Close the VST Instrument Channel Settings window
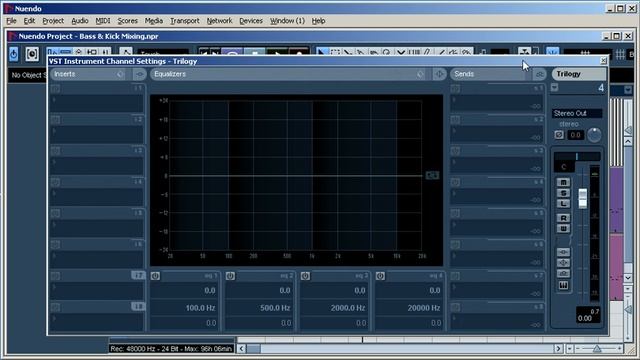Screen dimensions: 640x360 pos(603,61)
